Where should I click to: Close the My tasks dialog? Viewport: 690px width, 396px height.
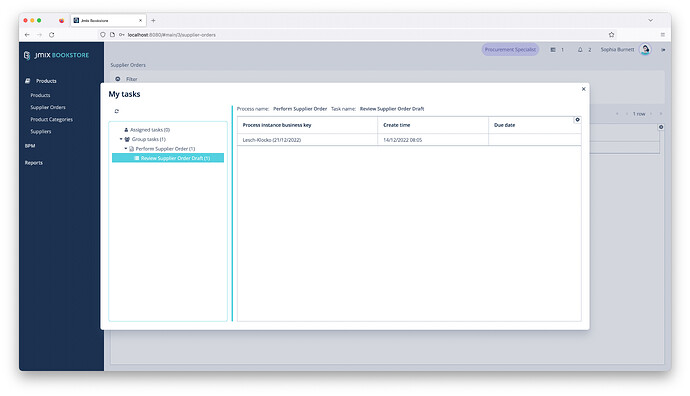point(584,89)
